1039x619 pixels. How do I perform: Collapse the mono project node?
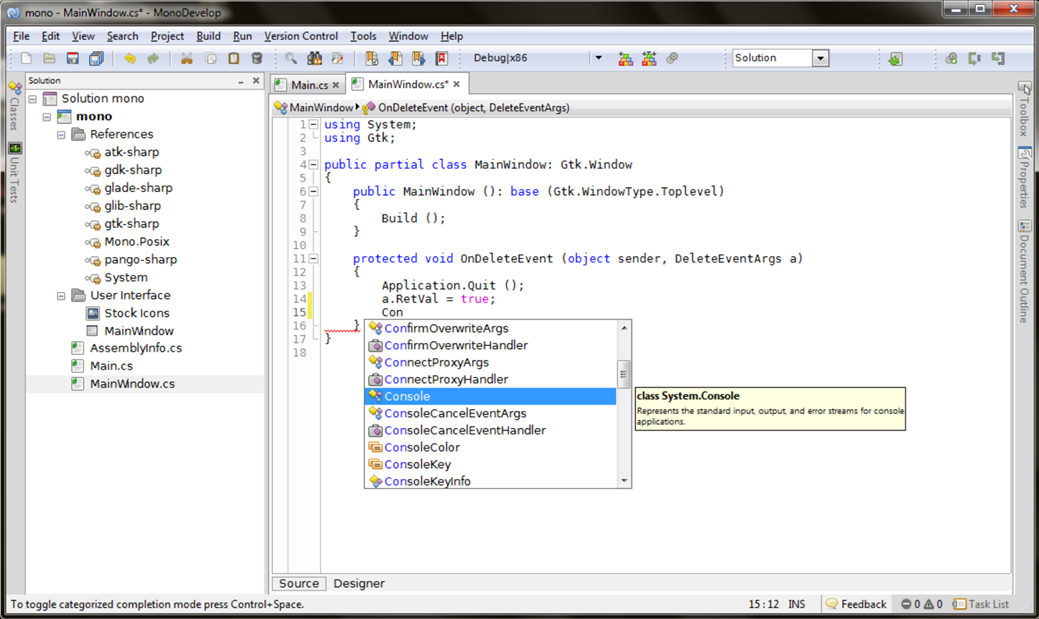click(46, 117)
